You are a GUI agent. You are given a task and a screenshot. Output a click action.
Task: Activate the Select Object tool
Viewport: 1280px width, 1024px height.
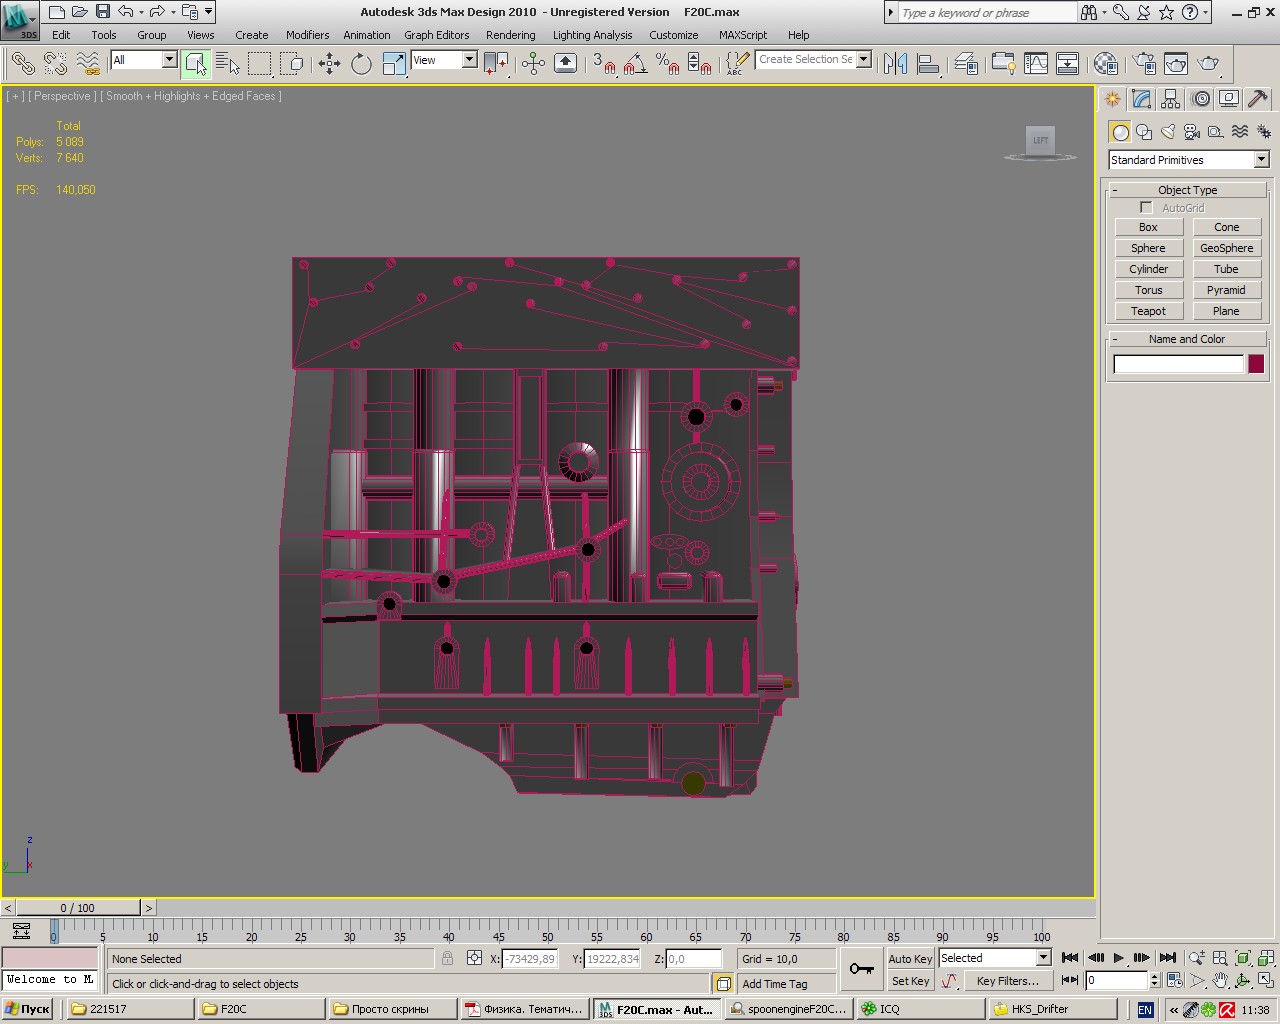196,64
